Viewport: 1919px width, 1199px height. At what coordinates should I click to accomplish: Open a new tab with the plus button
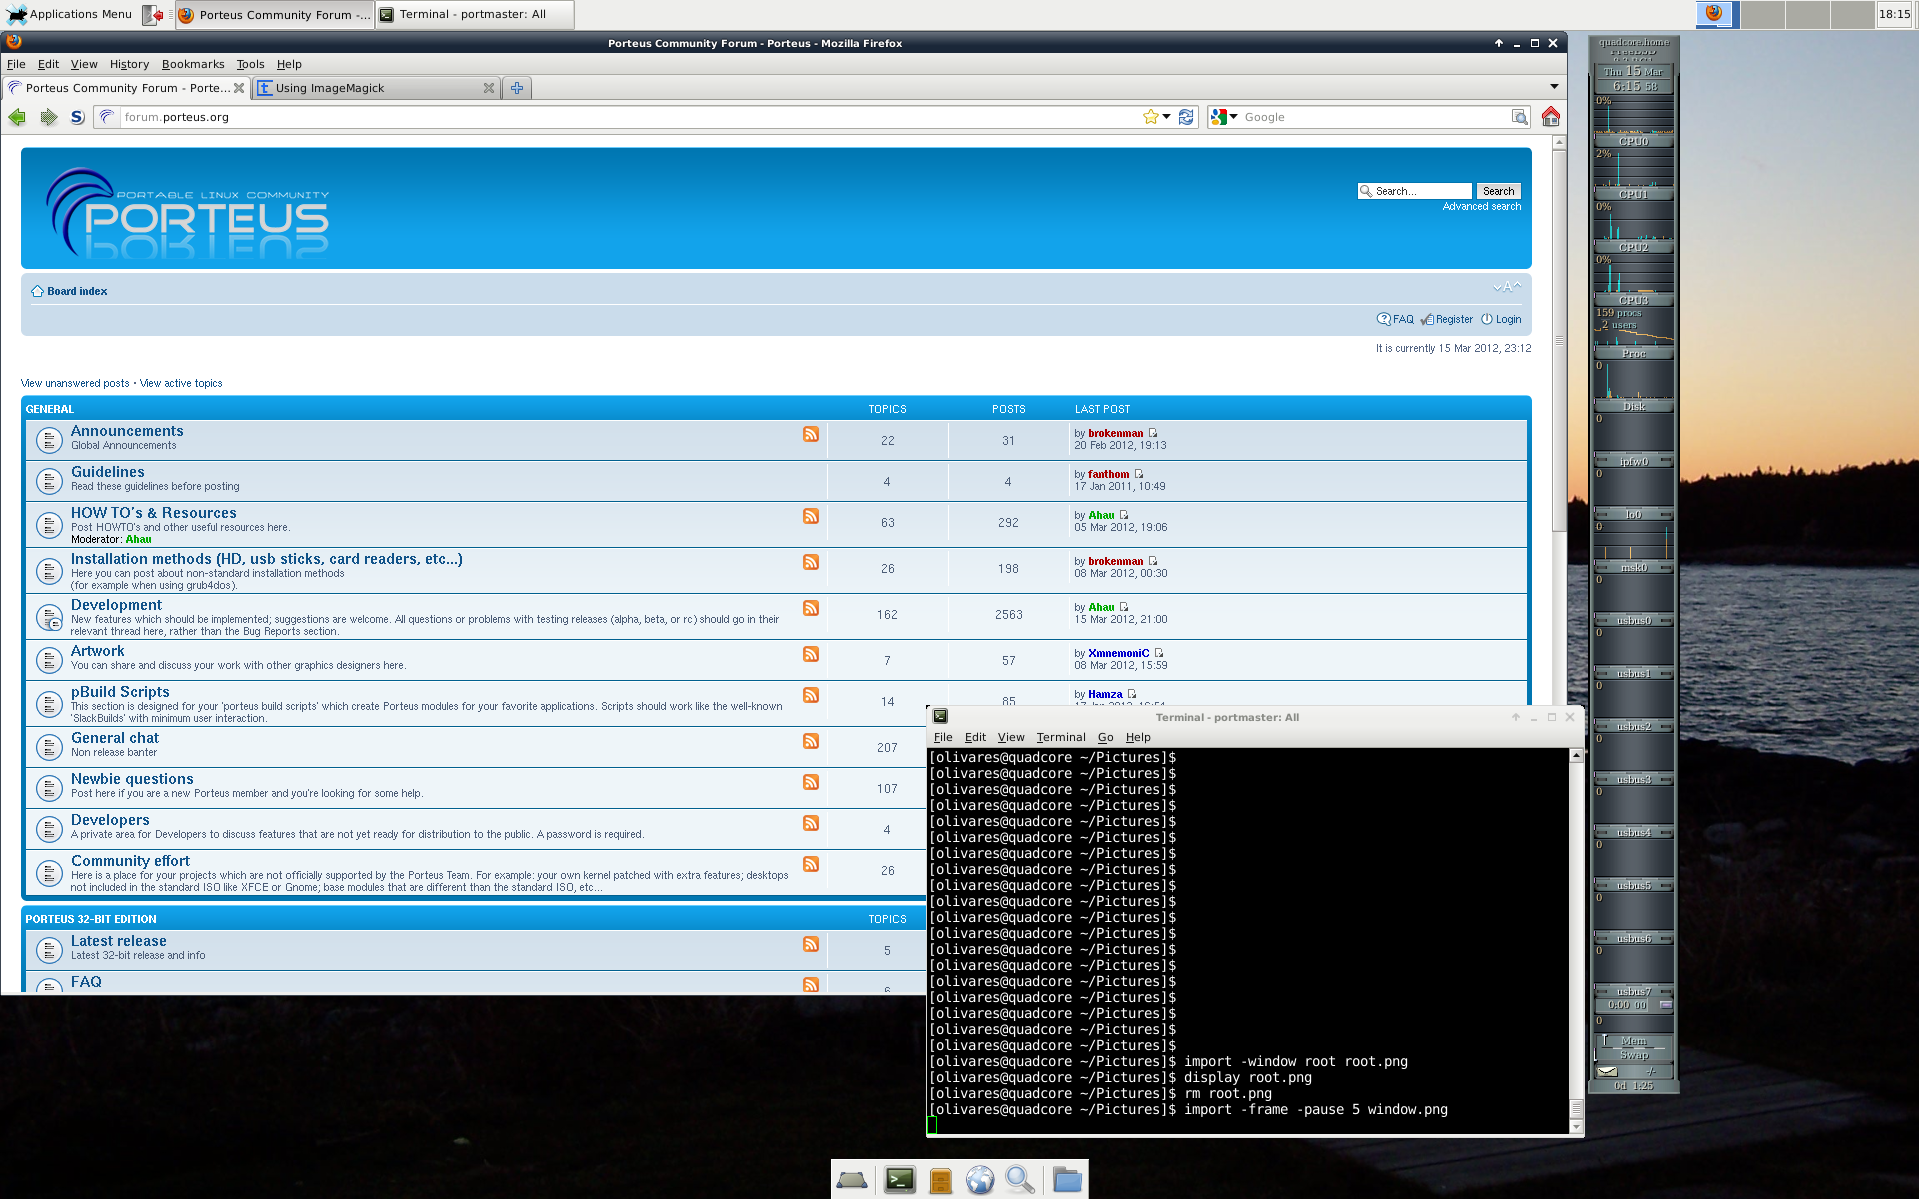click(517, 88)
